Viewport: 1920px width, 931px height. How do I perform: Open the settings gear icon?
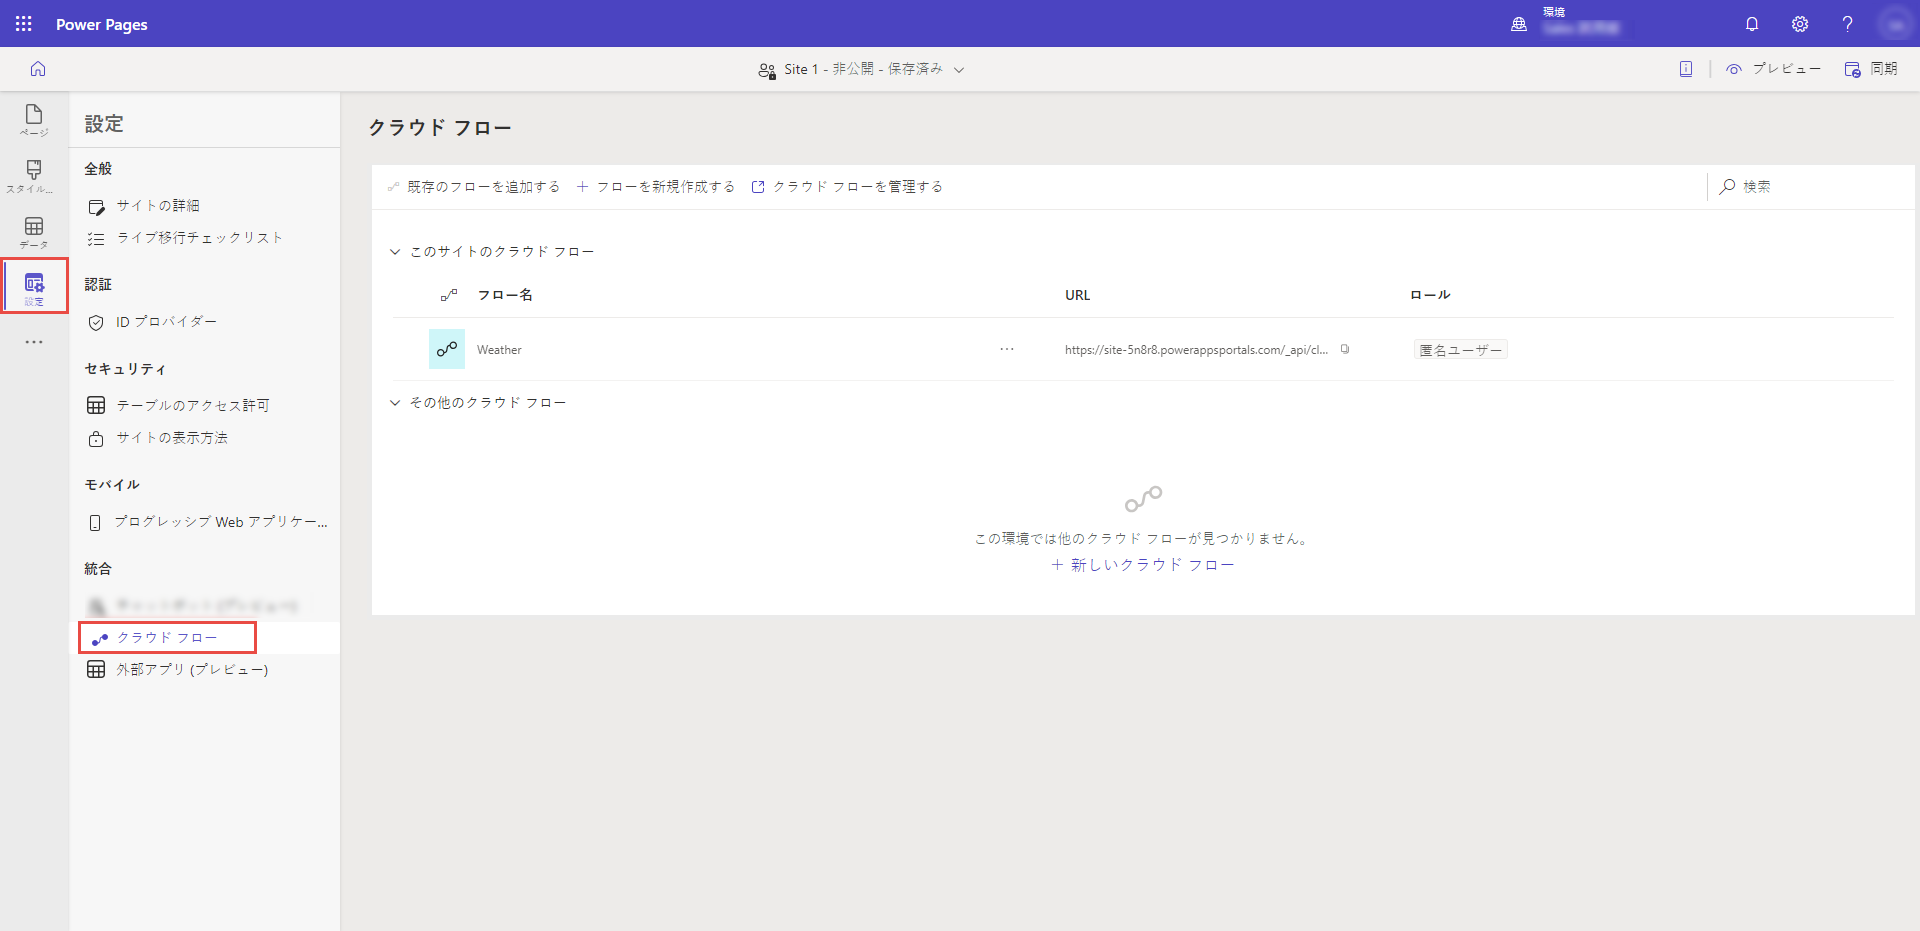[1800, 24]
